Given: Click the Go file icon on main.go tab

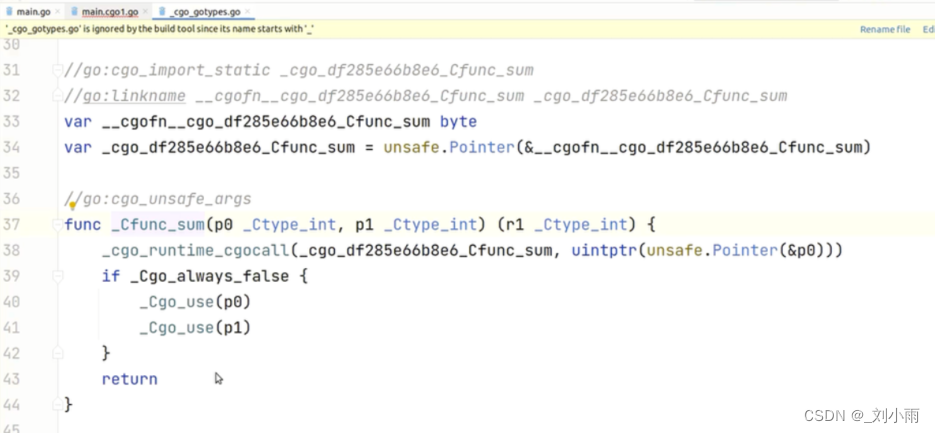Looking at the screenshot, I should point(10,11).
